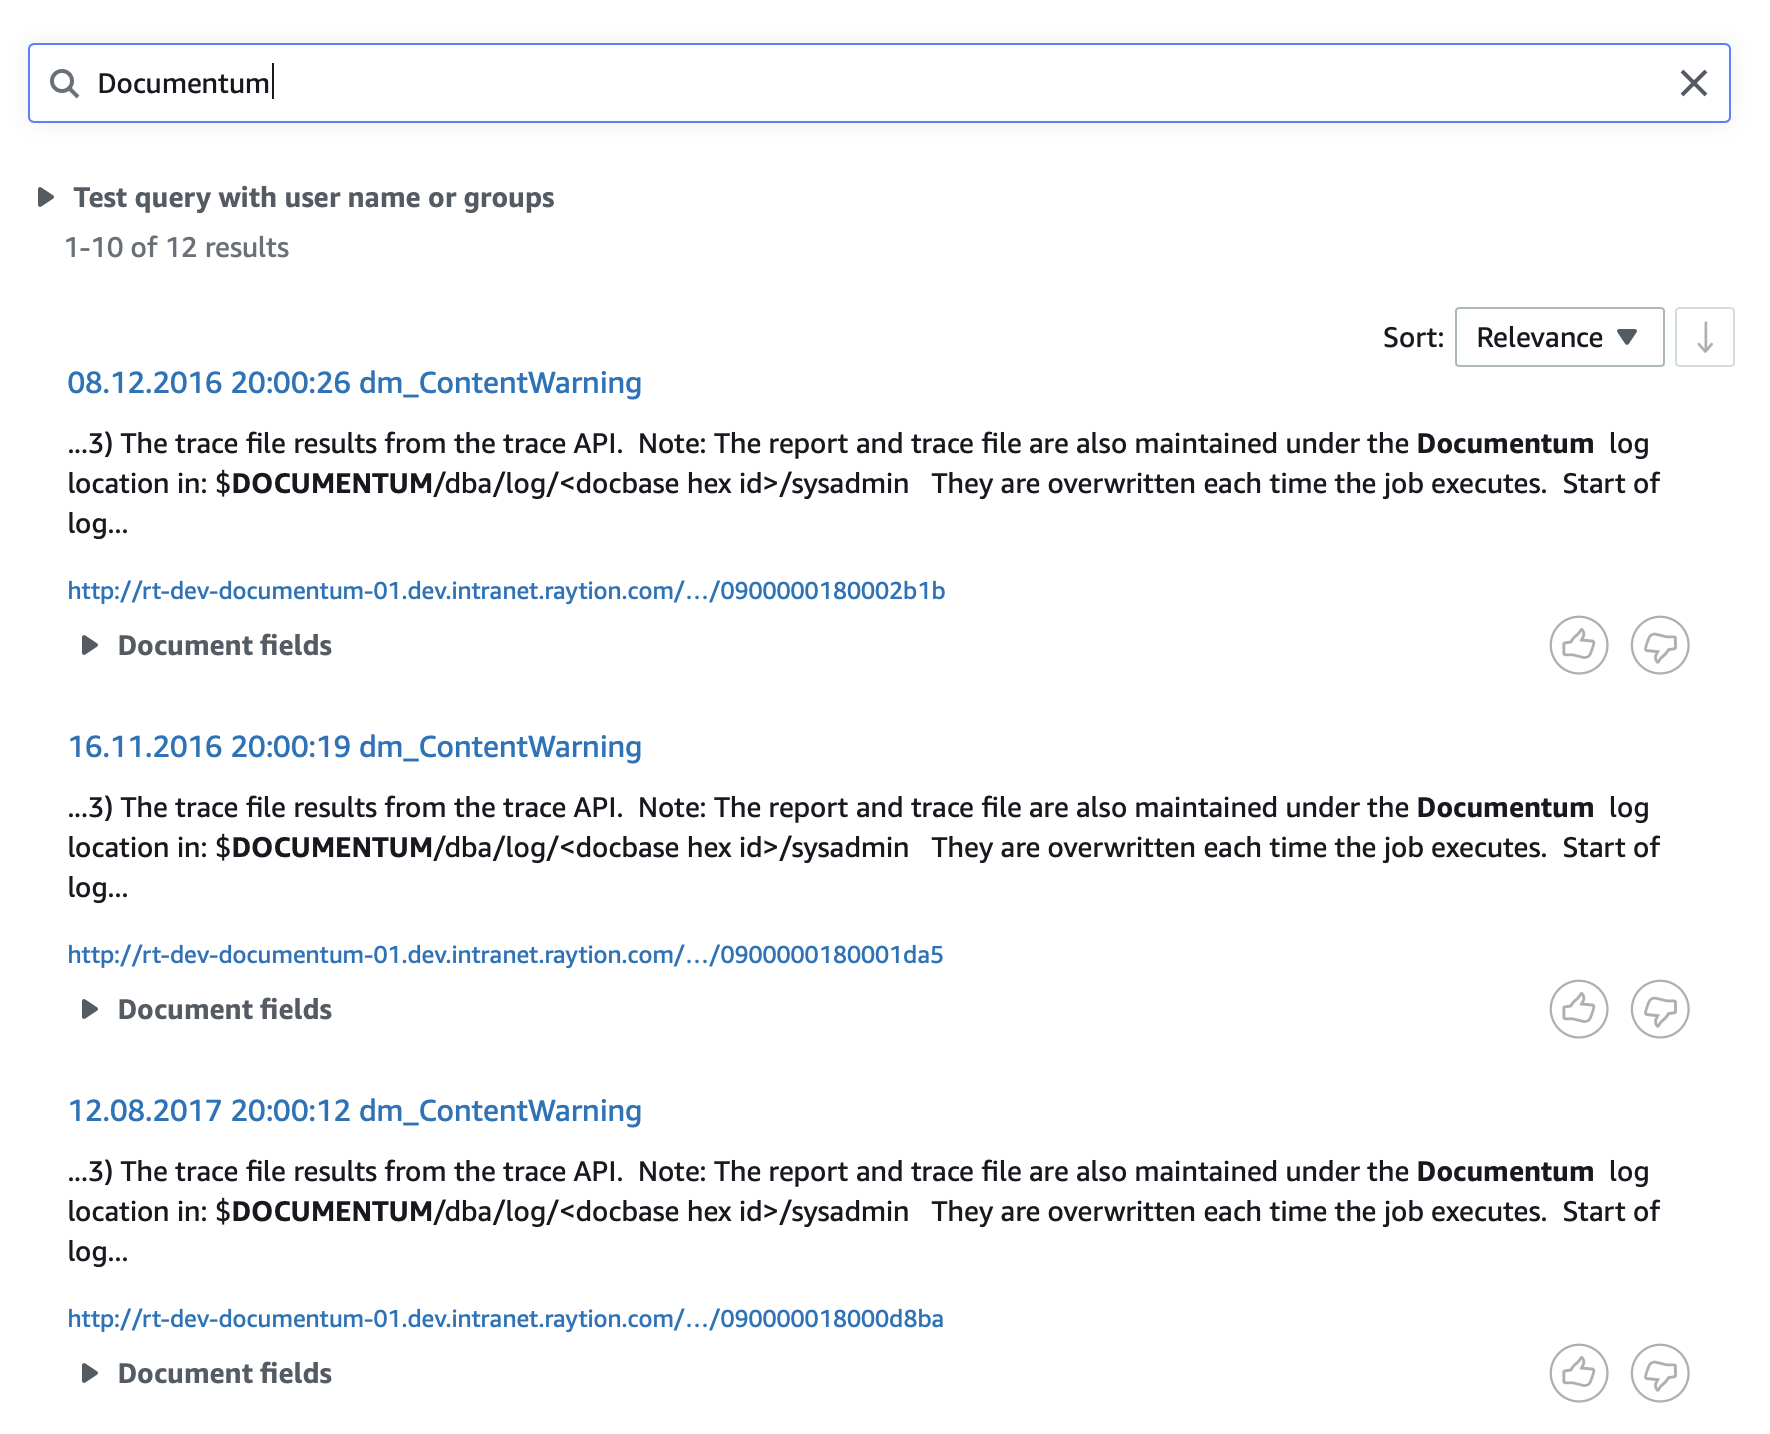The height and width of the screenshot is (1434, 1770).
Task: Give thumbs down on the third result
Action: click(1660, 1373)
